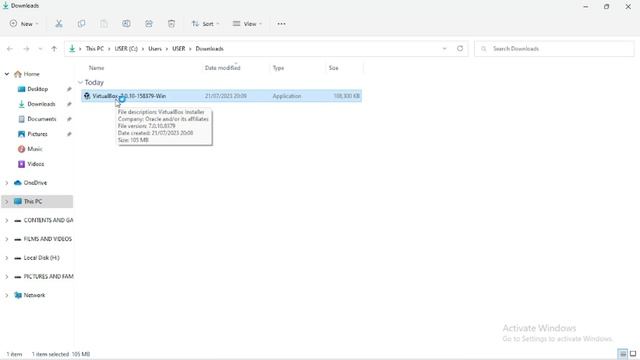640x360 pixels.
Task: Switch to Details view in status bar
Action: 622,354
